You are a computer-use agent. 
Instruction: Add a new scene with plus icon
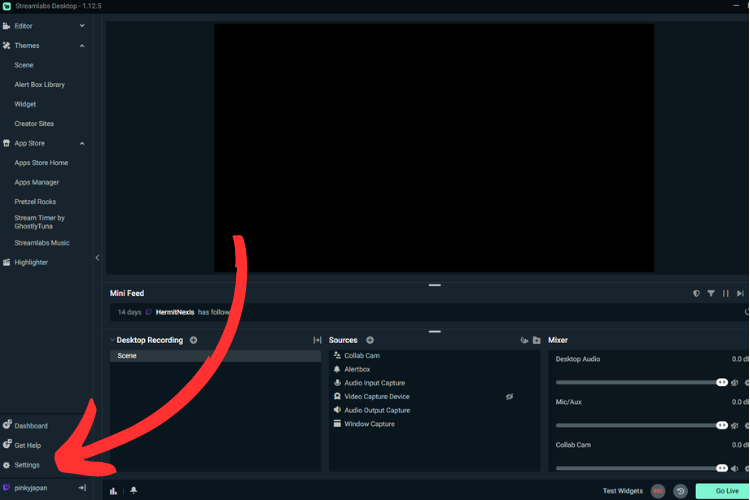pos(194,340)
